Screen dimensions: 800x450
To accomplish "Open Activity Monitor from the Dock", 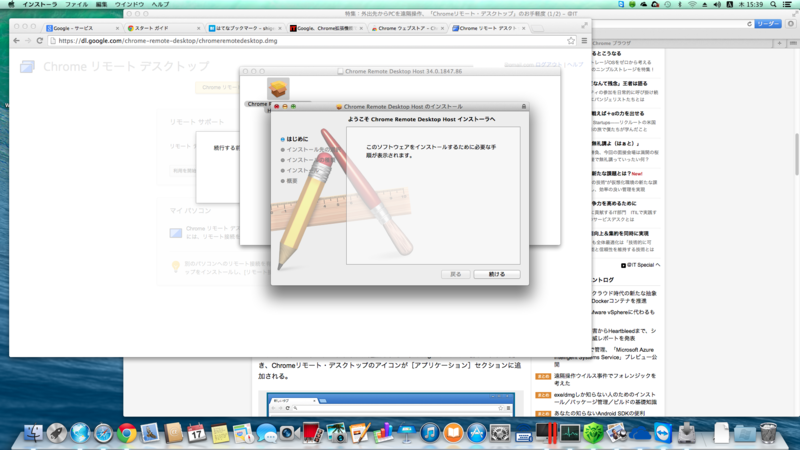I will 570,433.
